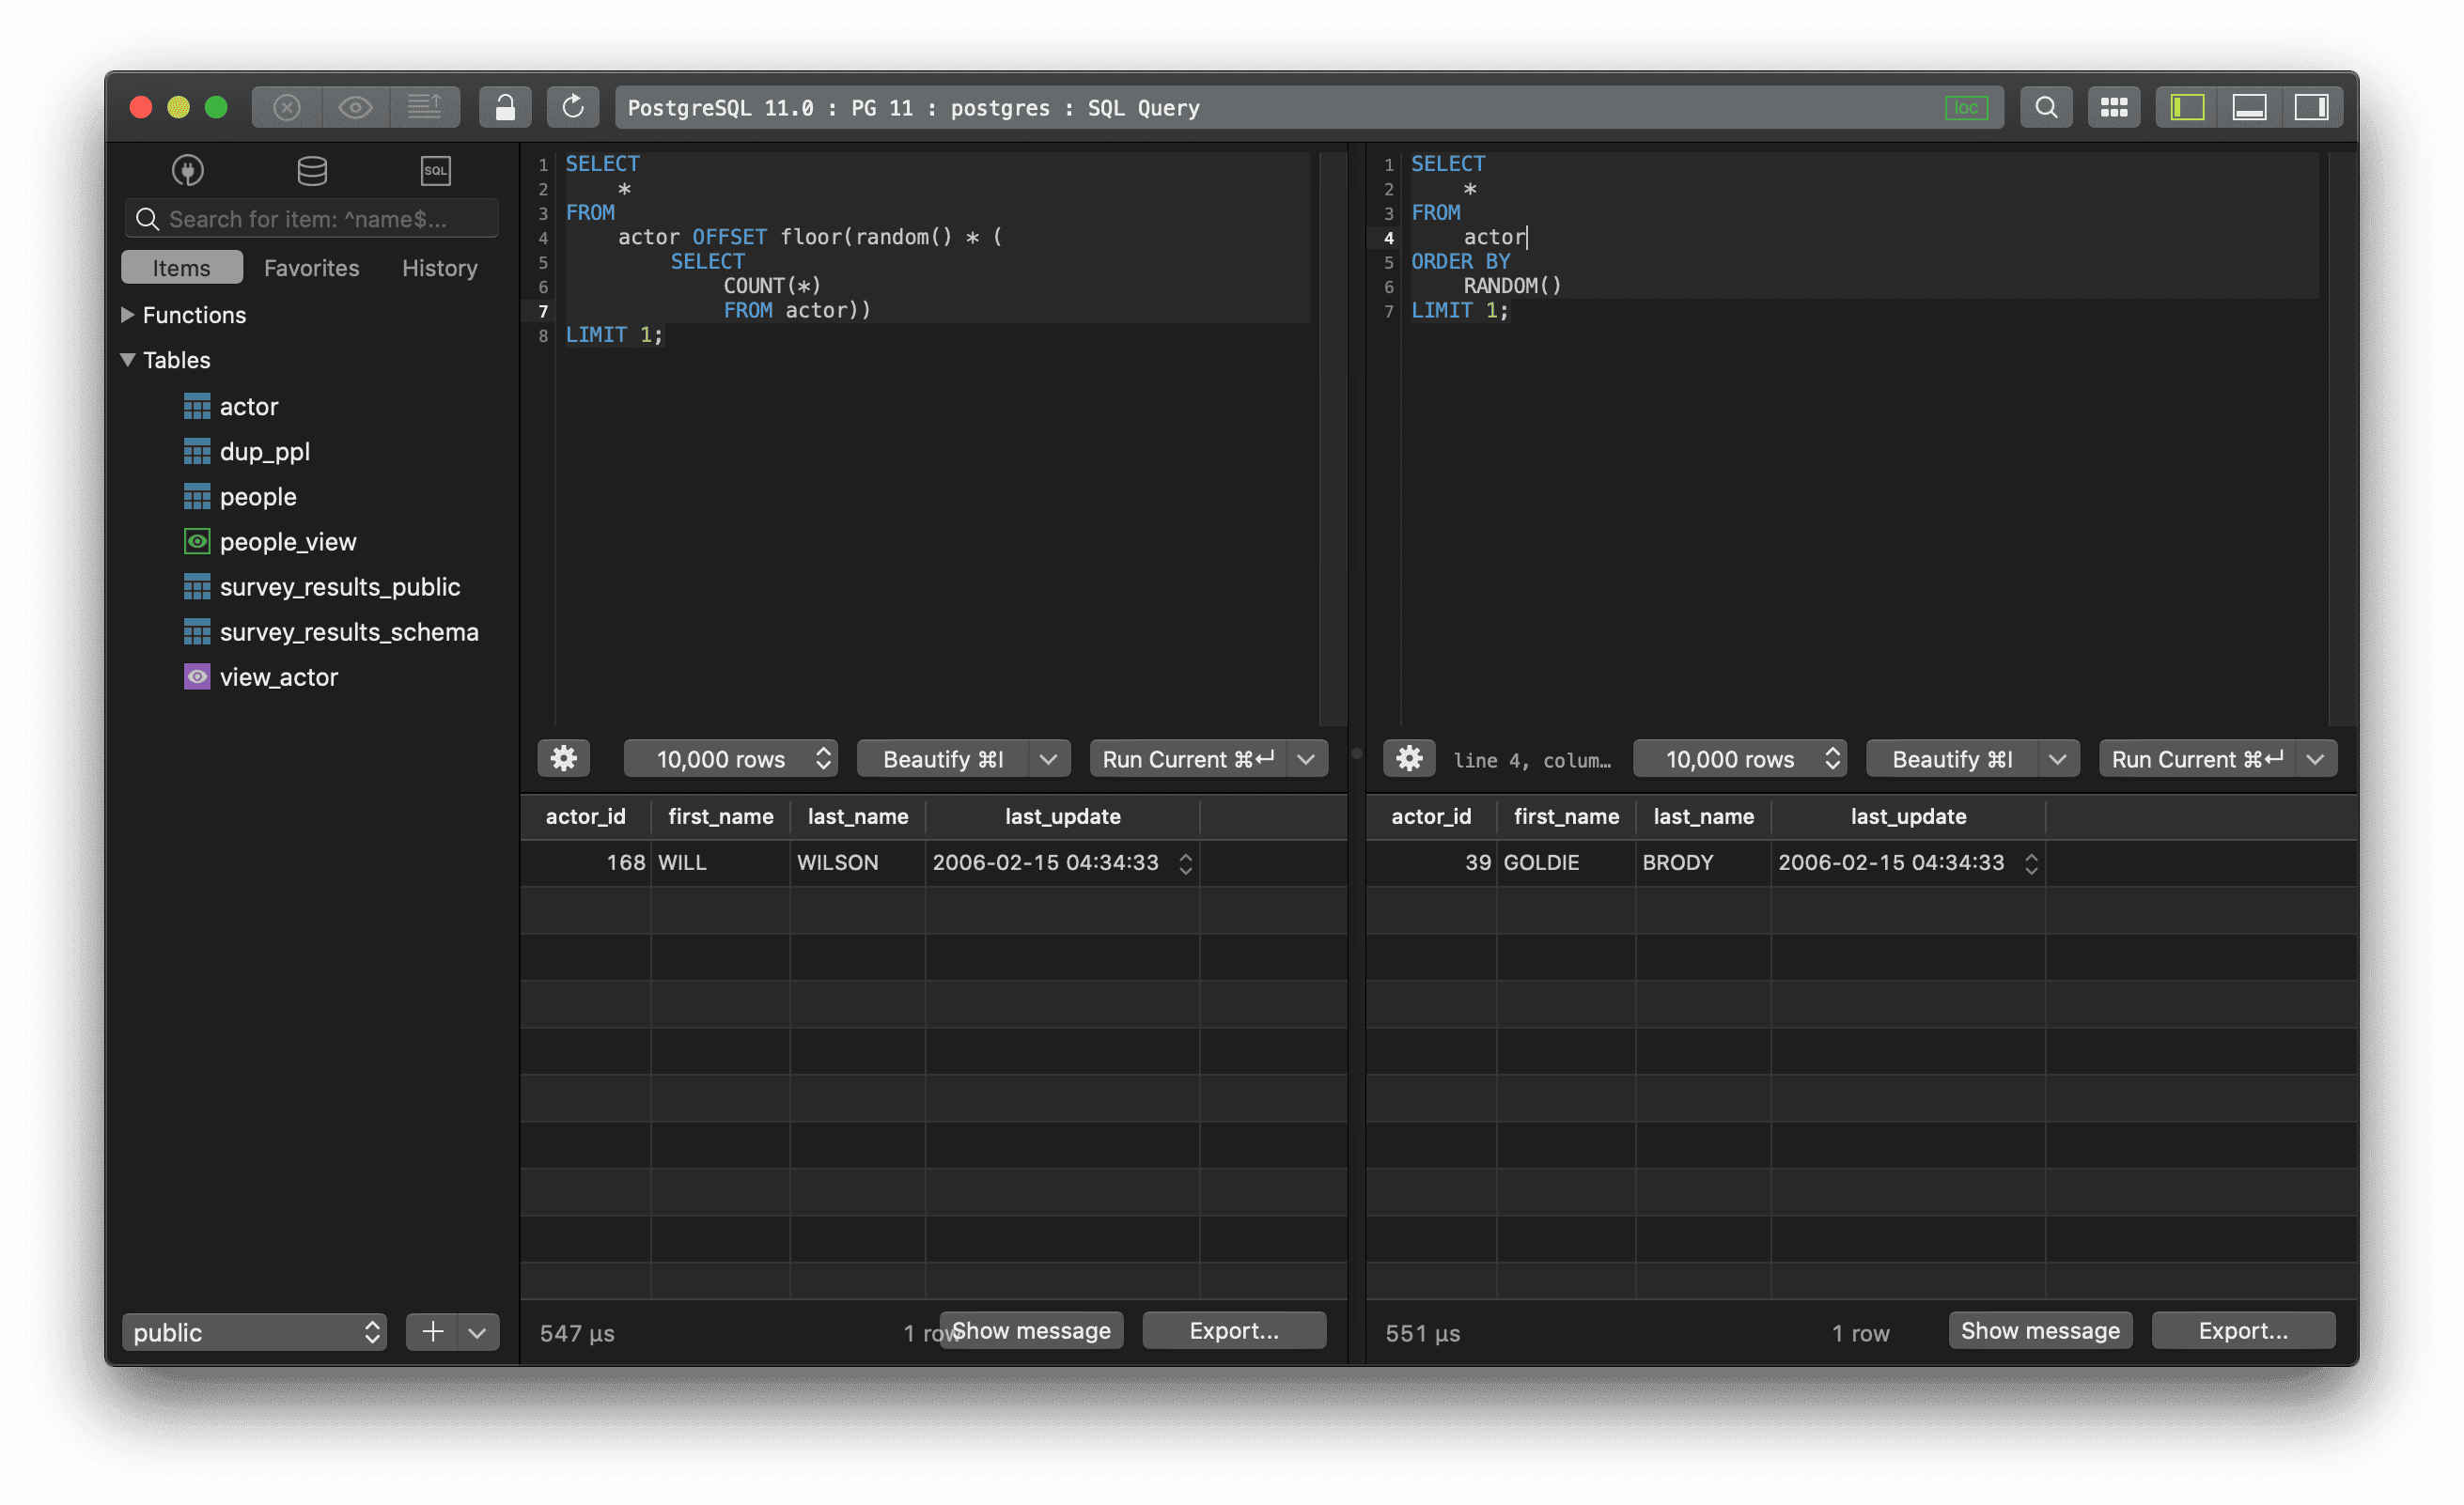The width and height of the screenshot is (2464, 1505).
Task: Collapse the Tables tree section
Action: pyautogui.click(x=128, y=360)
